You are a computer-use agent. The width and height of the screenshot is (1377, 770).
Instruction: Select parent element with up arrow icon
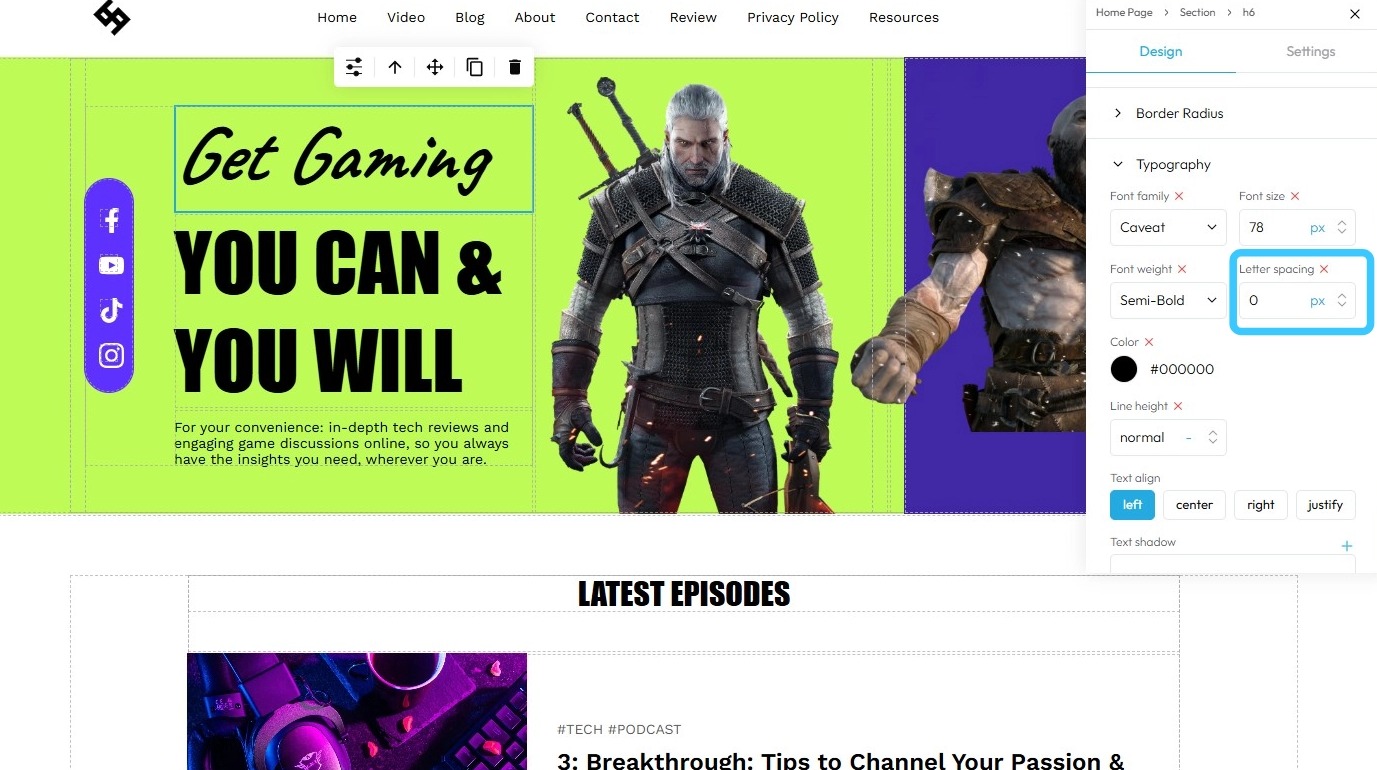coord(395,67)
